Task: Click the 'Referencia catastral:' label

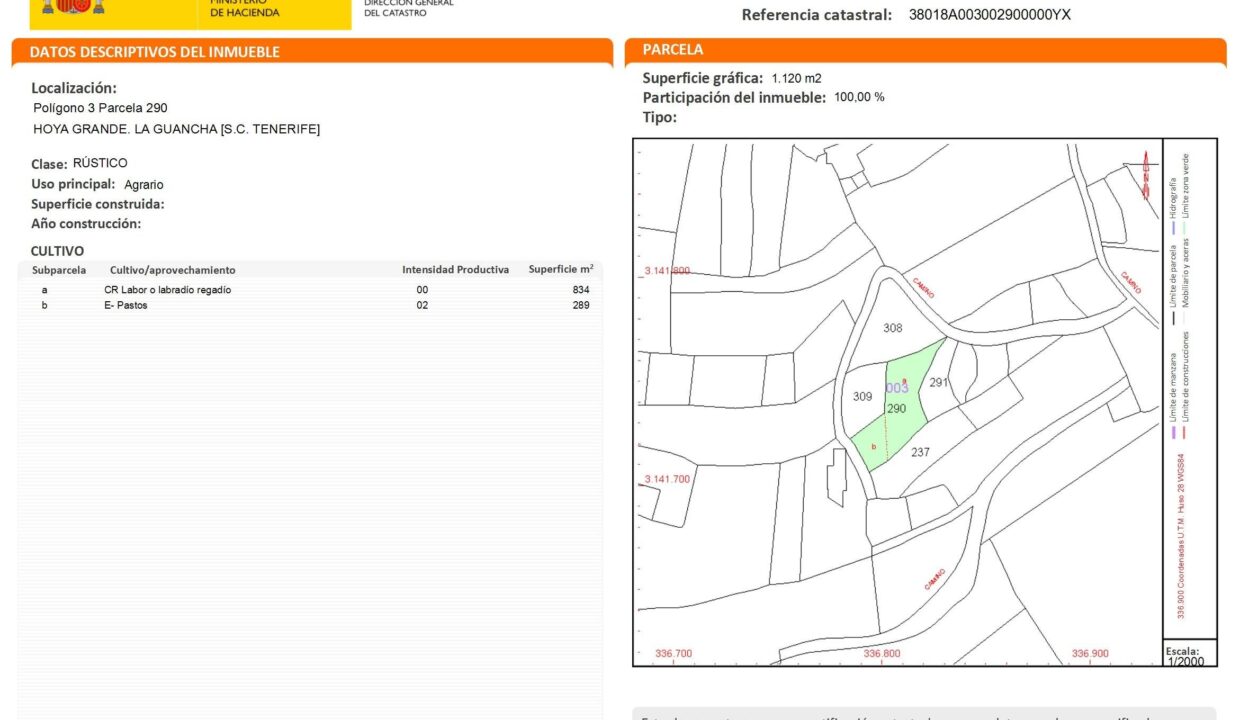Action: click(x=817, y=15)
